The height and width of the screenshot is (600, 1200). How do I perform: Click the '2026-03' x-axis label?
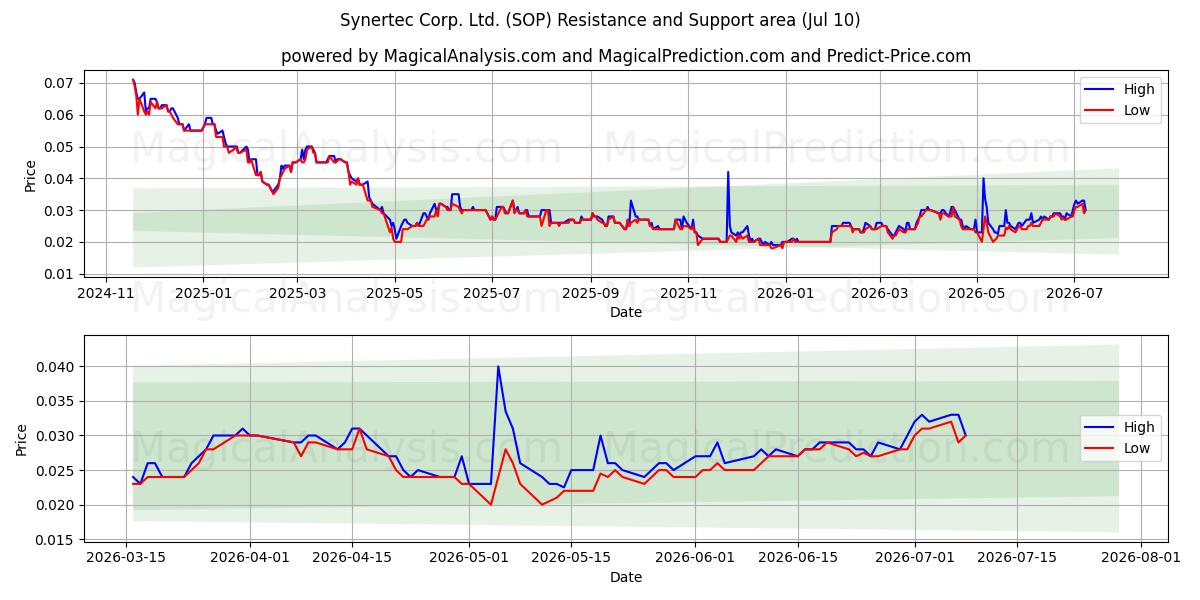click(x=880, y=294)
